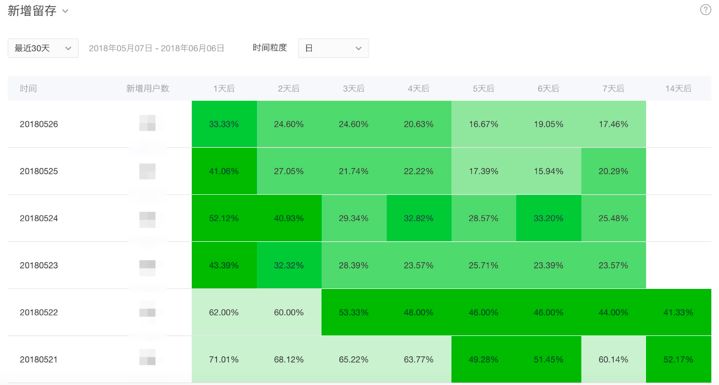The height and width of the screenshot is (385, 719).
Task: Open the 时间粒度 日 granularity dropdown
Action: [x=333, y=48]
